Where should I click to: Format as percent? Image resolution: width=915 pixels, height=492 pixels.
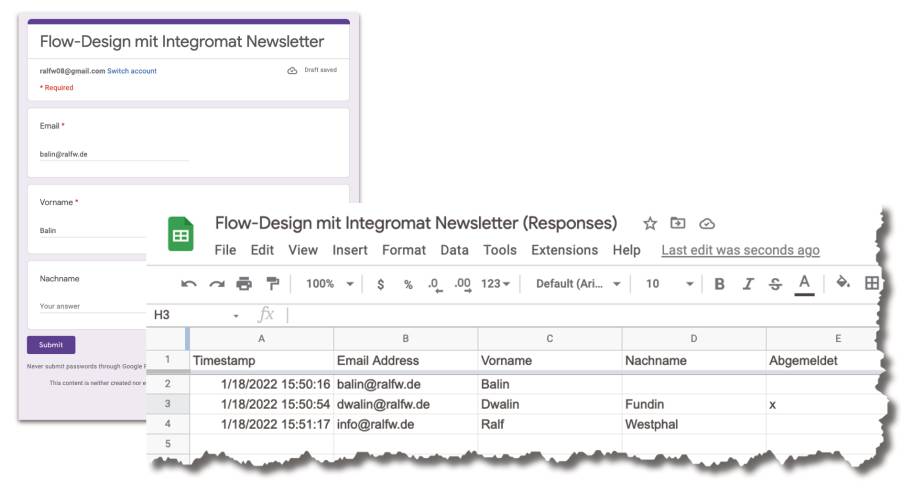point(408,284)
